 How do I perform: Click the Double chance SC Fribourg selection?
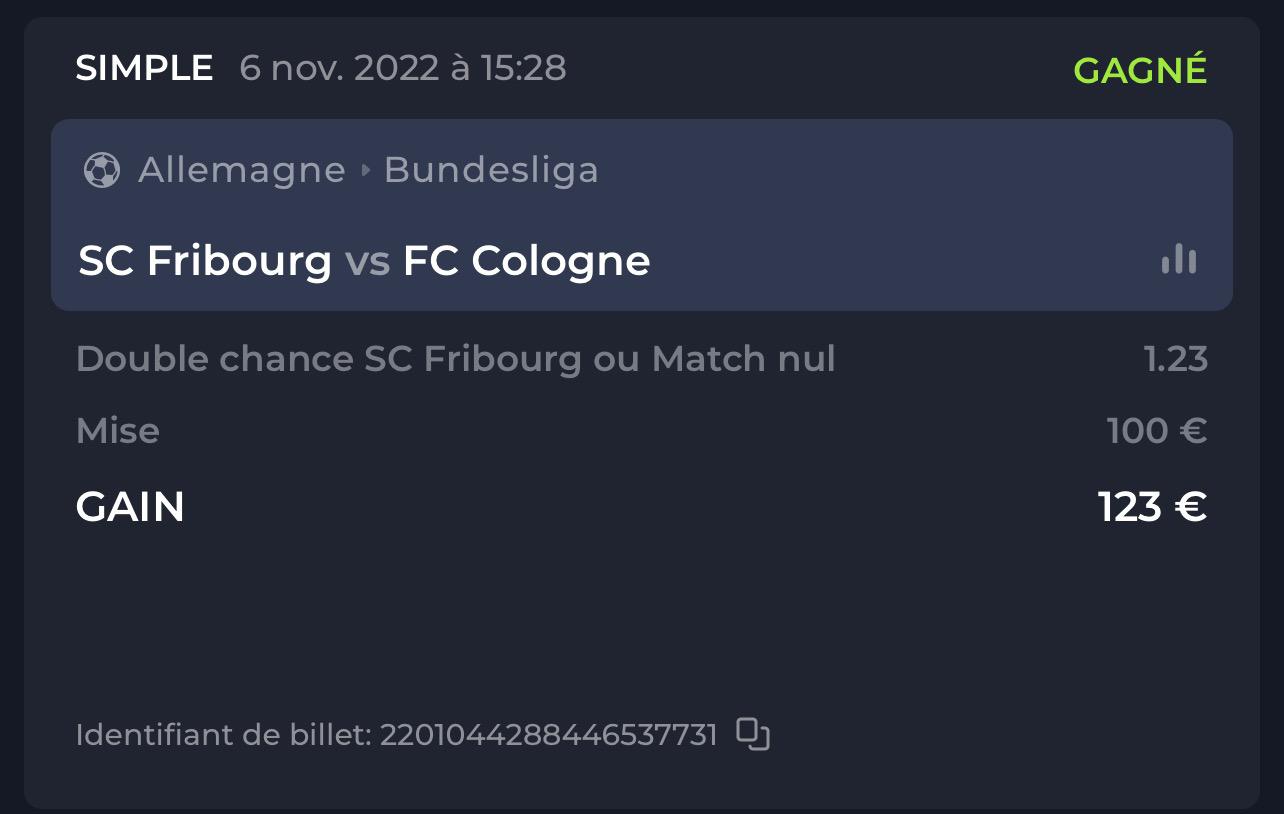(x=456, y=359)
